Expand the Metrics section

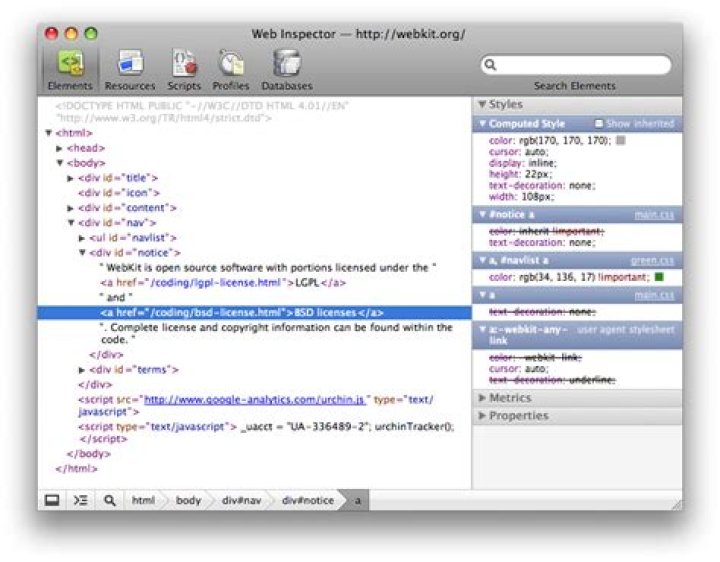point(482,398)
